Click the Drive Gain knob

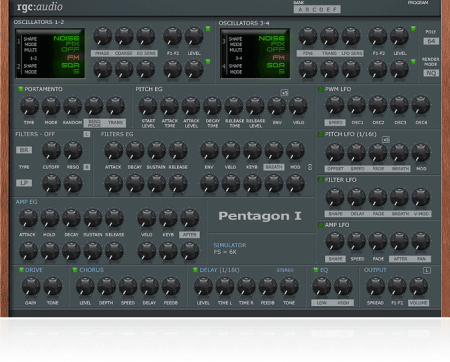coord(31,286)
